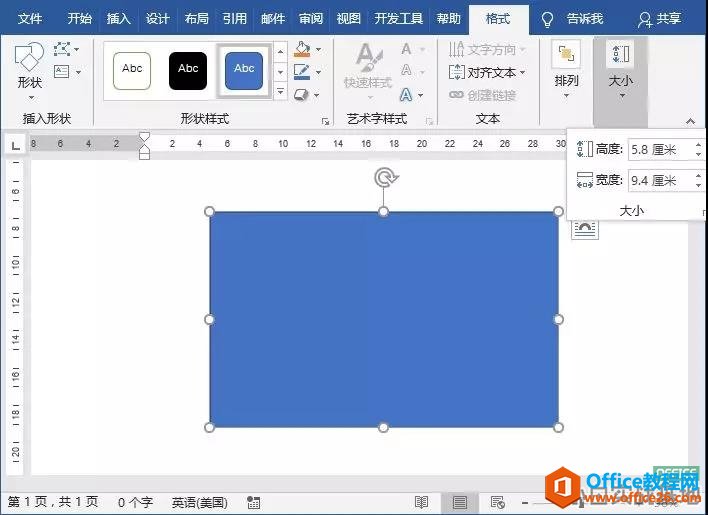Click the layout options icon beside shape
Image resolution: width=708 pixels, height=515 pixels.
coord(586,229)
